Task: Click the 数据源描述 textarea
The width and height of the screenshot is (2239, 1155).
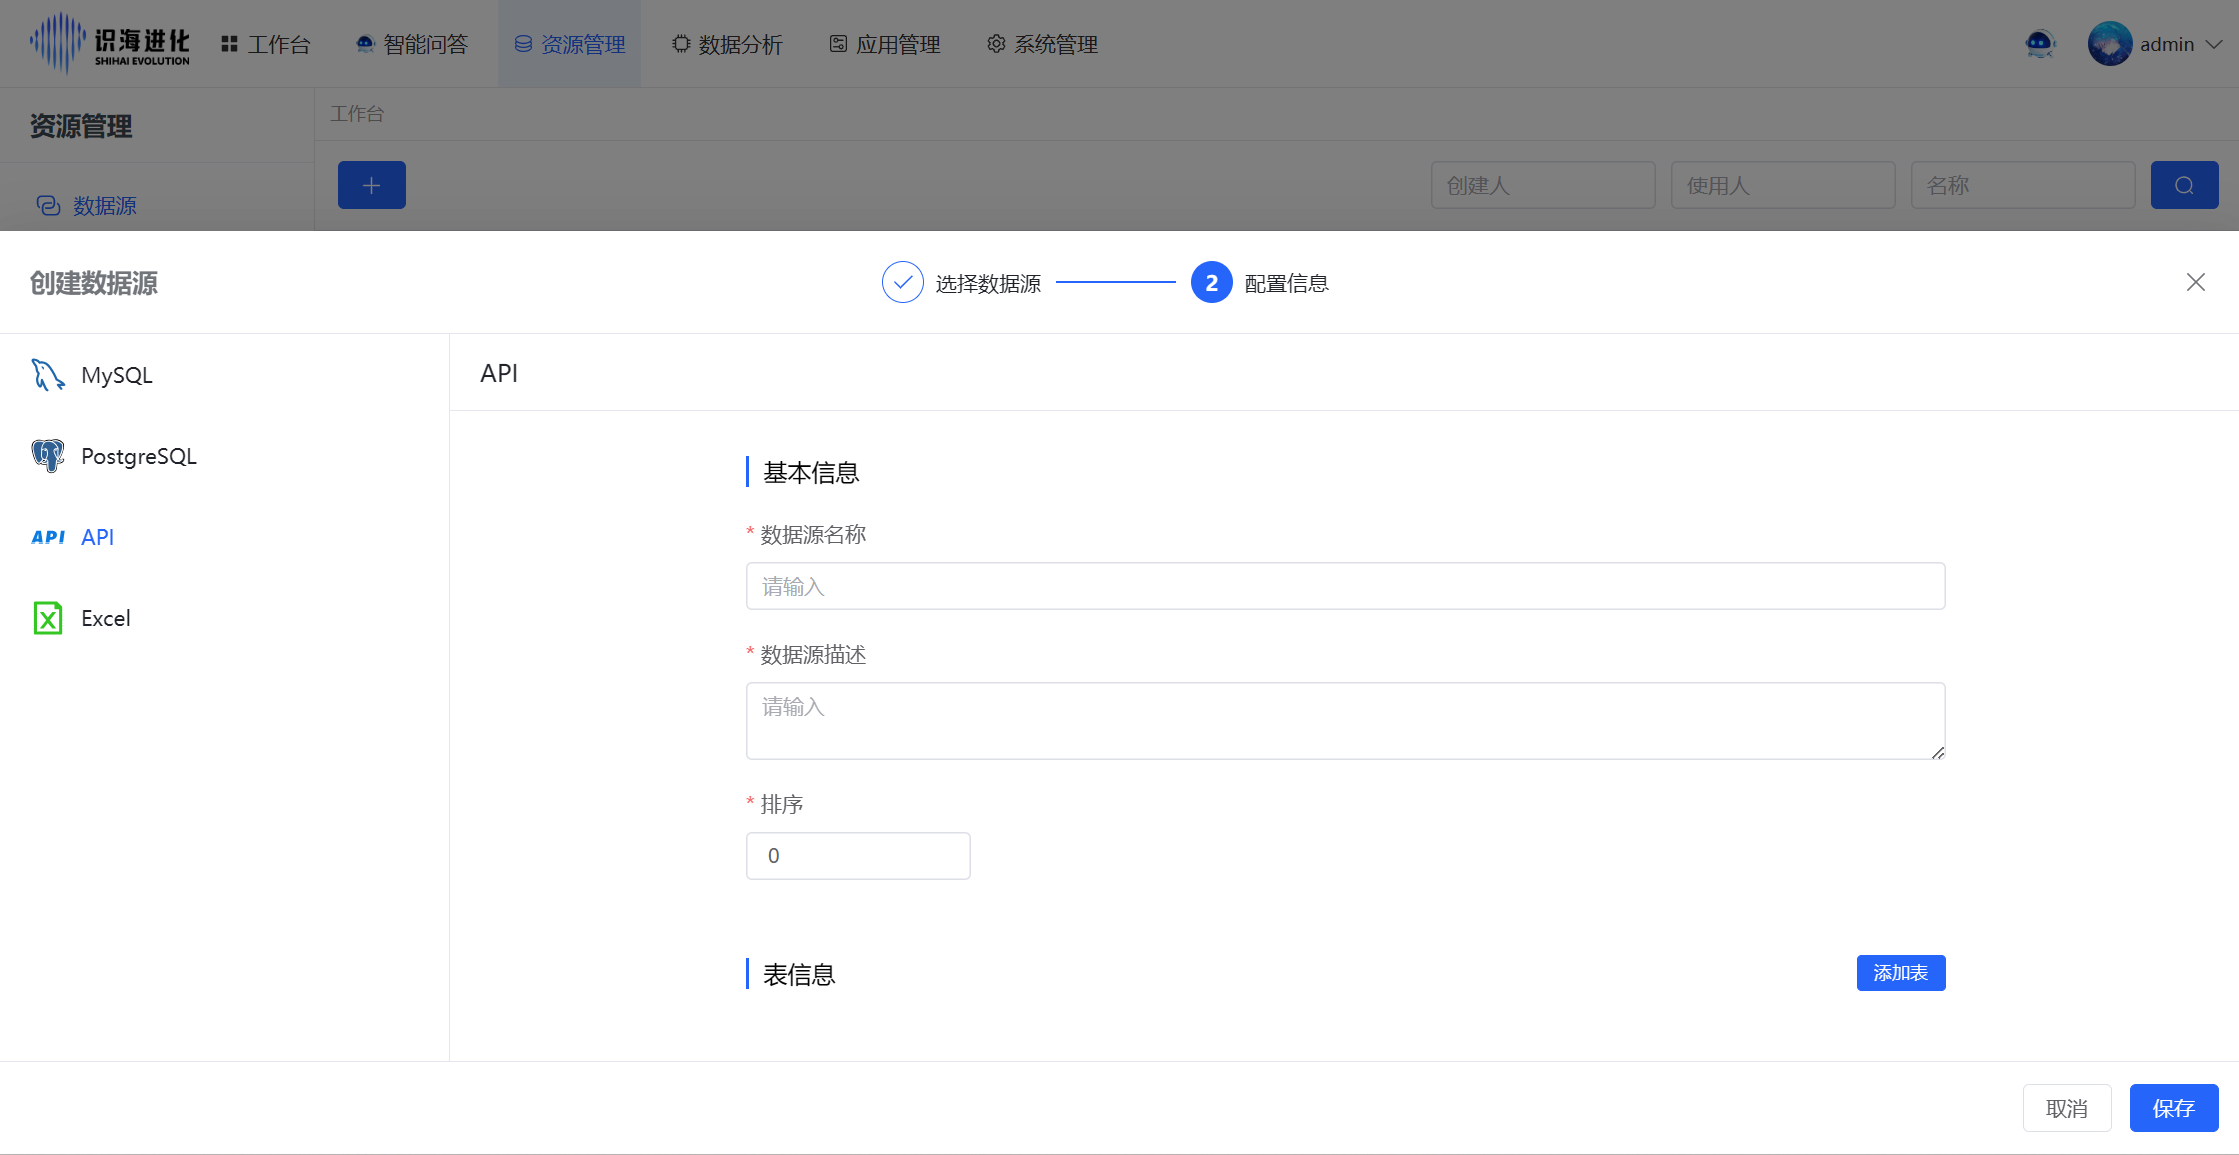Action: tap(1346, 721)
